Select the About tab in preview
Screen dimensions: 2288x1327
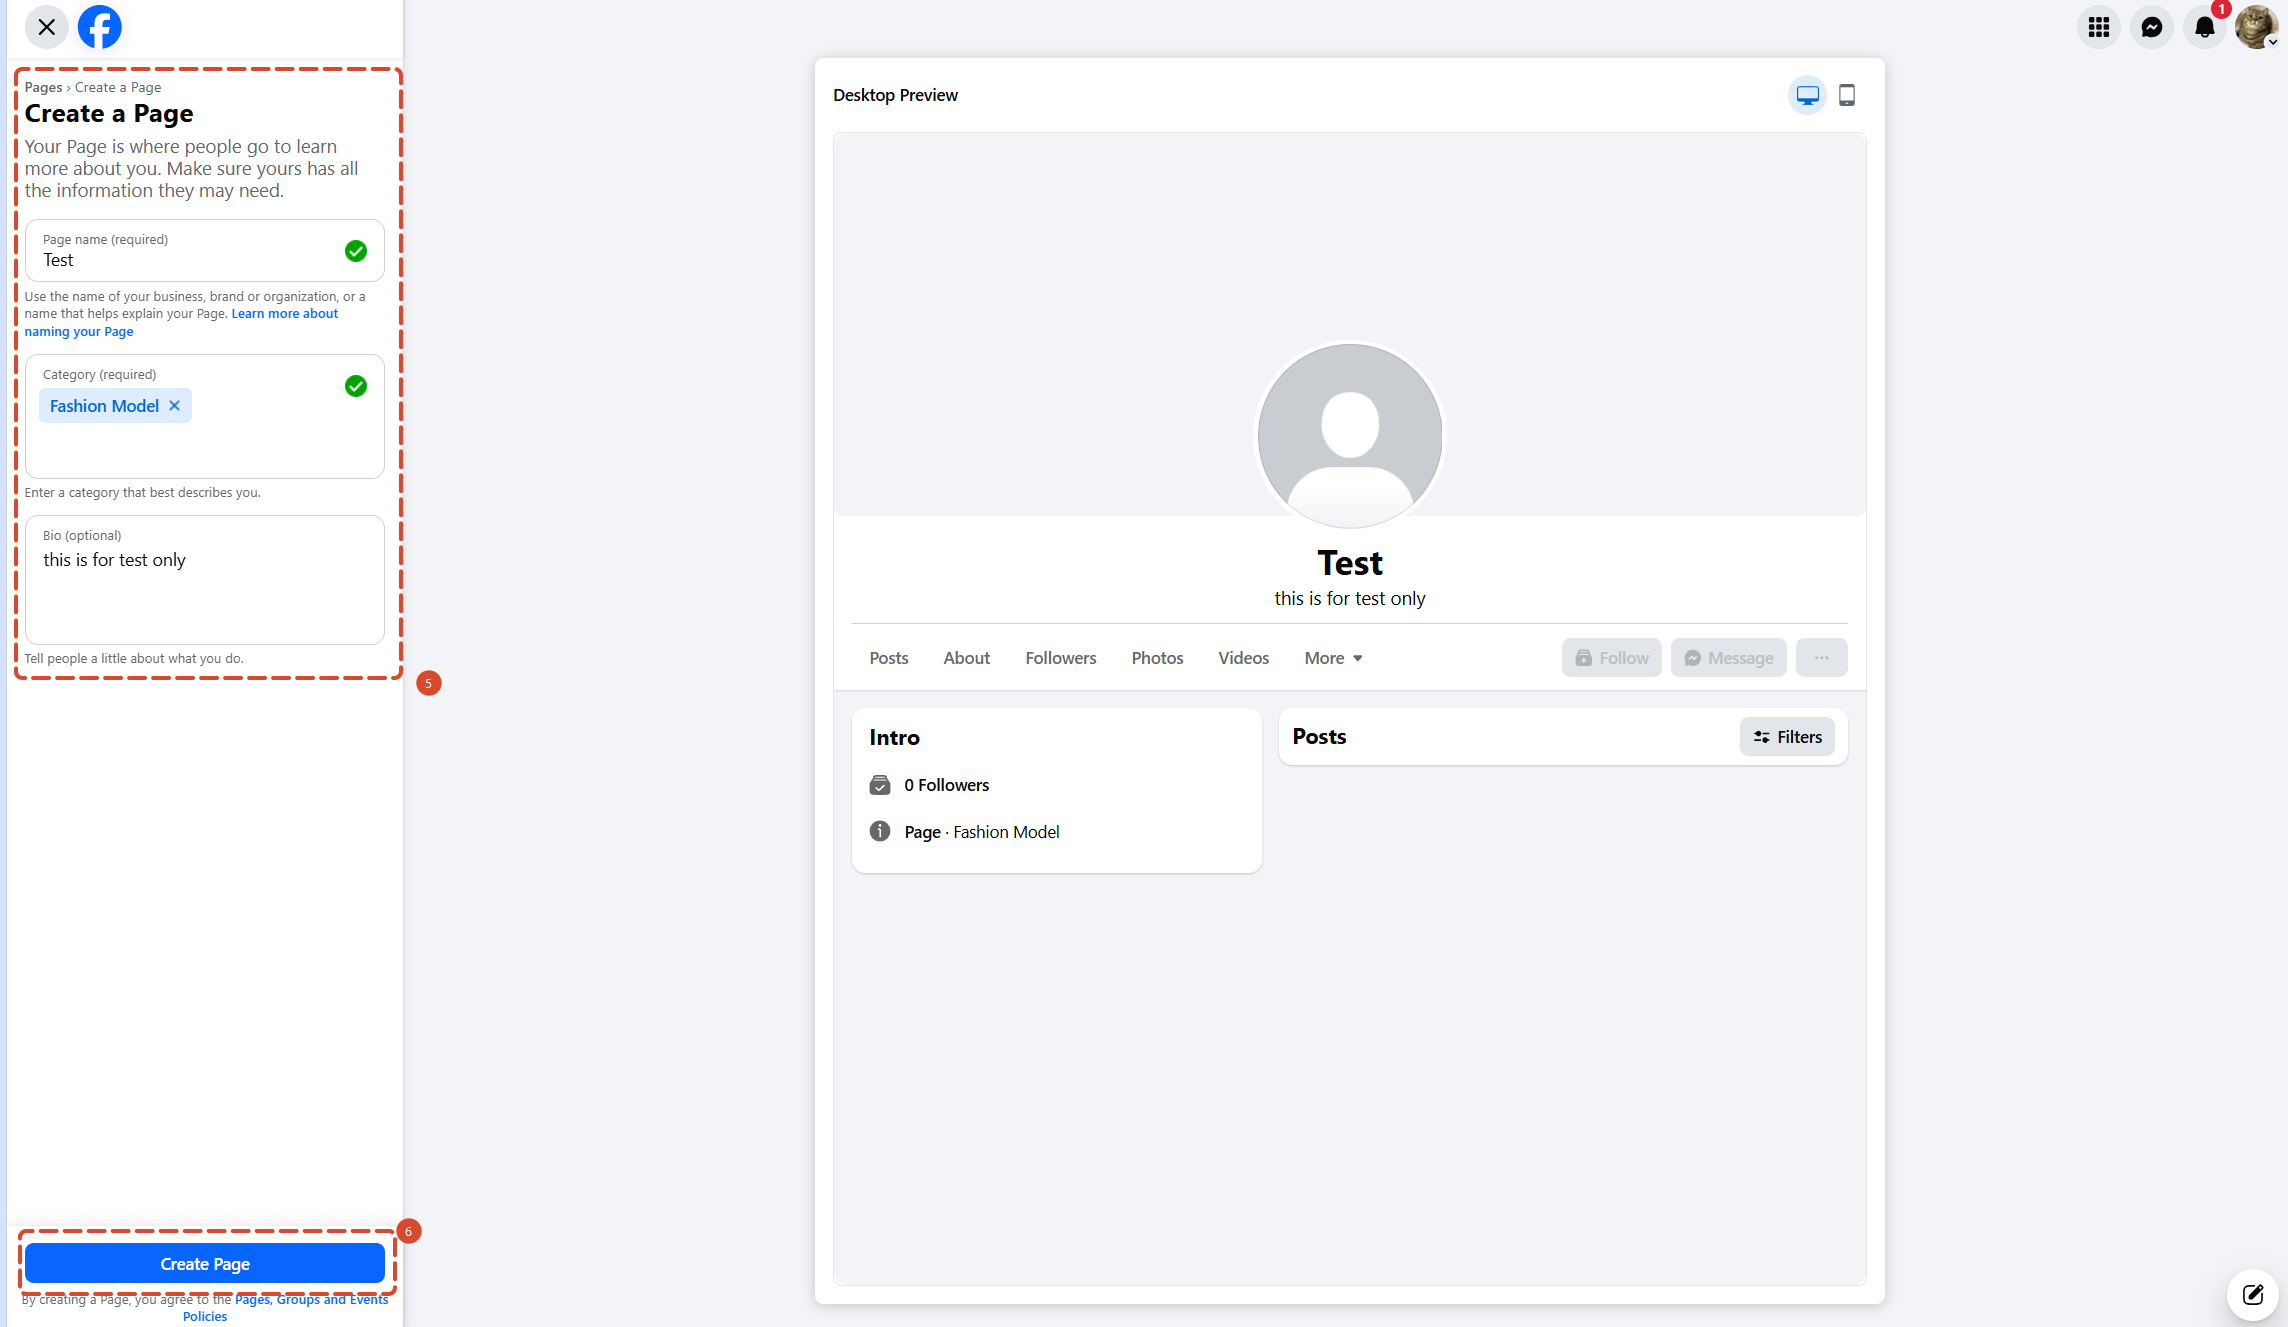[967, 657]
